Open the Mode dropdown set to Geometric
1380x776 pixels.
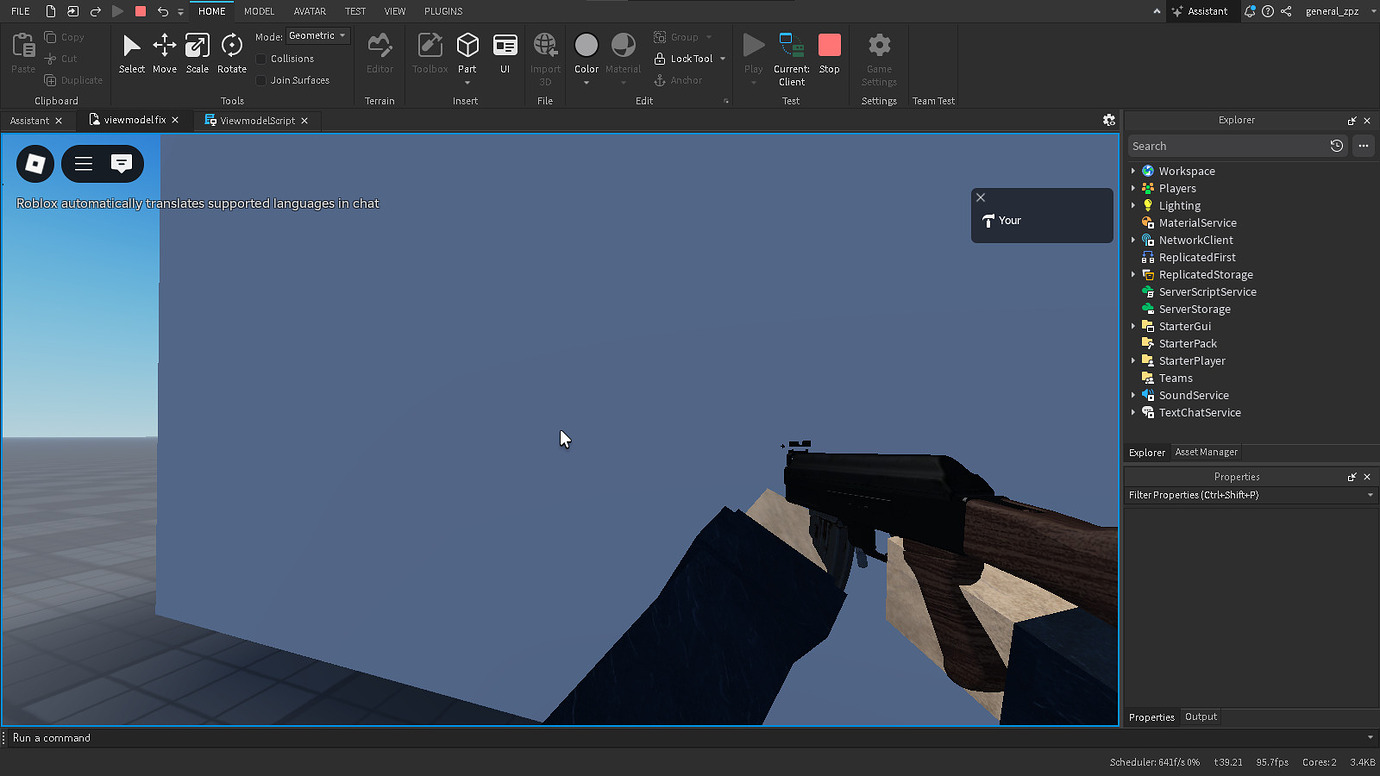point(317,35)
